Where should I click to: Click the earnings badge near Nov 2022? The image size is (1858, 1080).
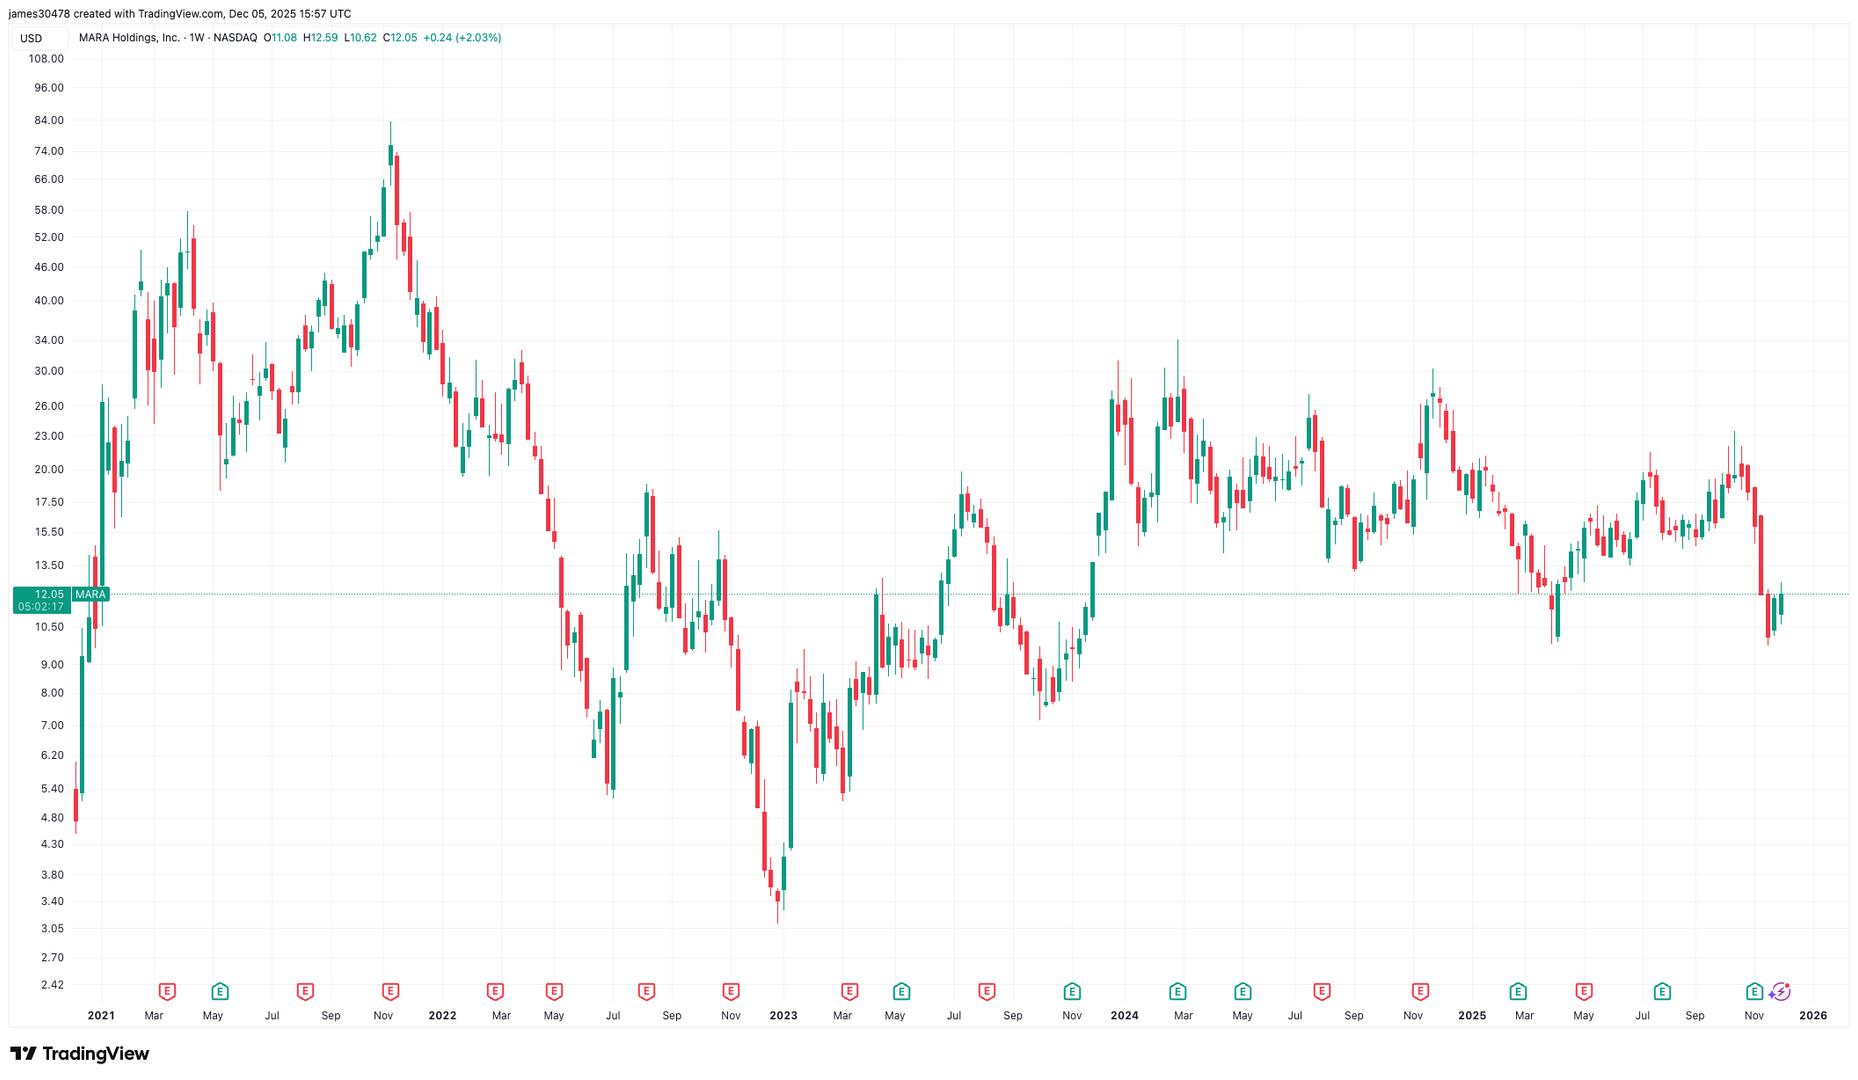click(x=731, y=991)
